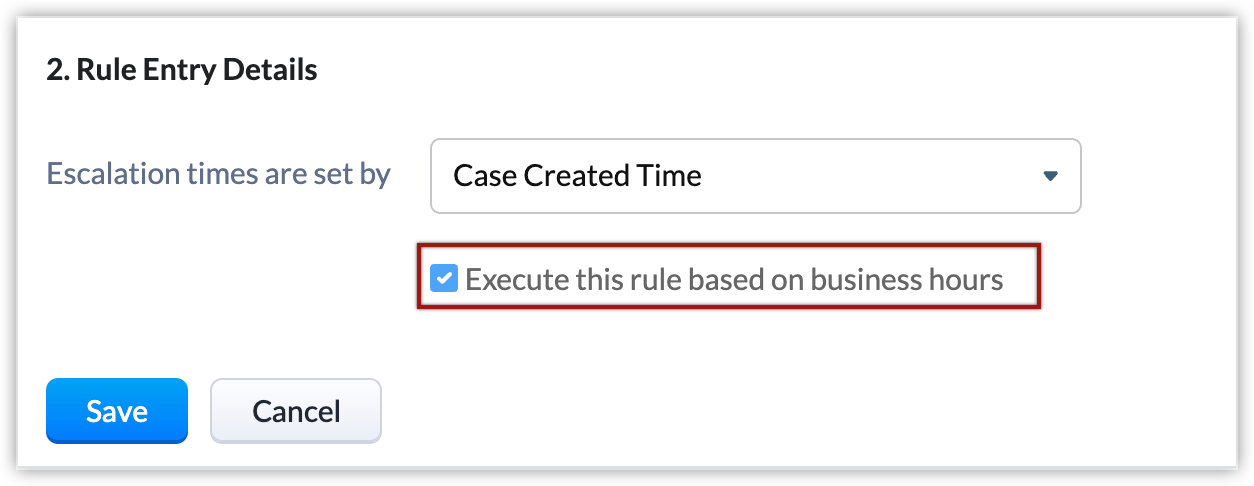Screen dimensions: 1254x486
Task: Click the Save button
Action: pyautogui.click(x=117, y=410)
